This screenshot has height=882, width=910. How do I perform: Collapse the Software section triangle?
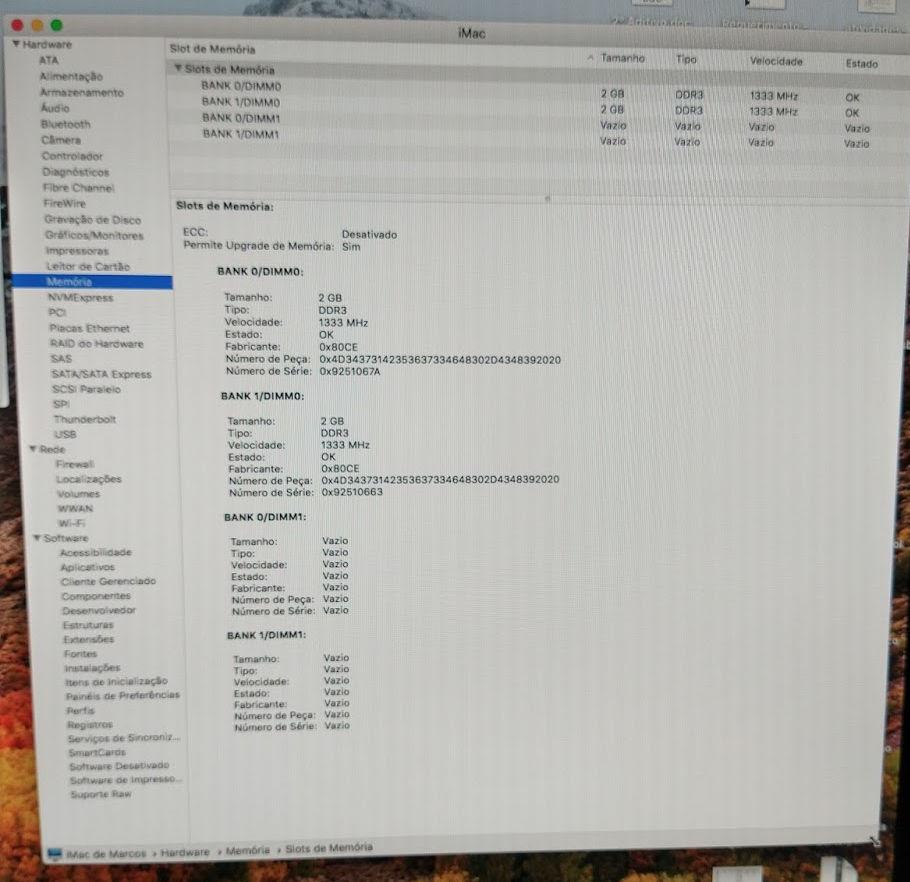coord(37,539)
